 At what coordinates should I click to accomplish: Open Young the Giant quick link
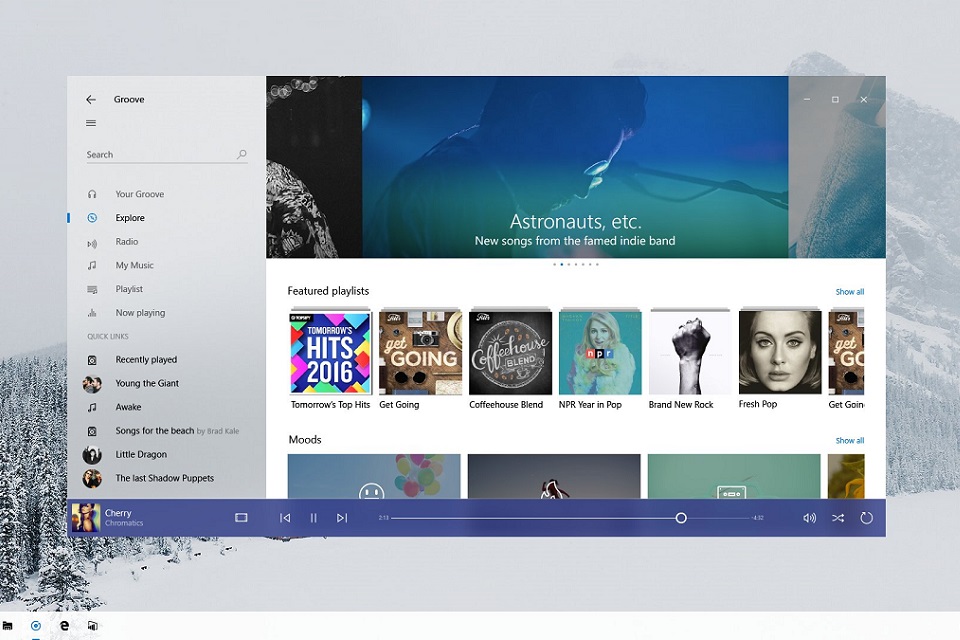tap(147, 383)
